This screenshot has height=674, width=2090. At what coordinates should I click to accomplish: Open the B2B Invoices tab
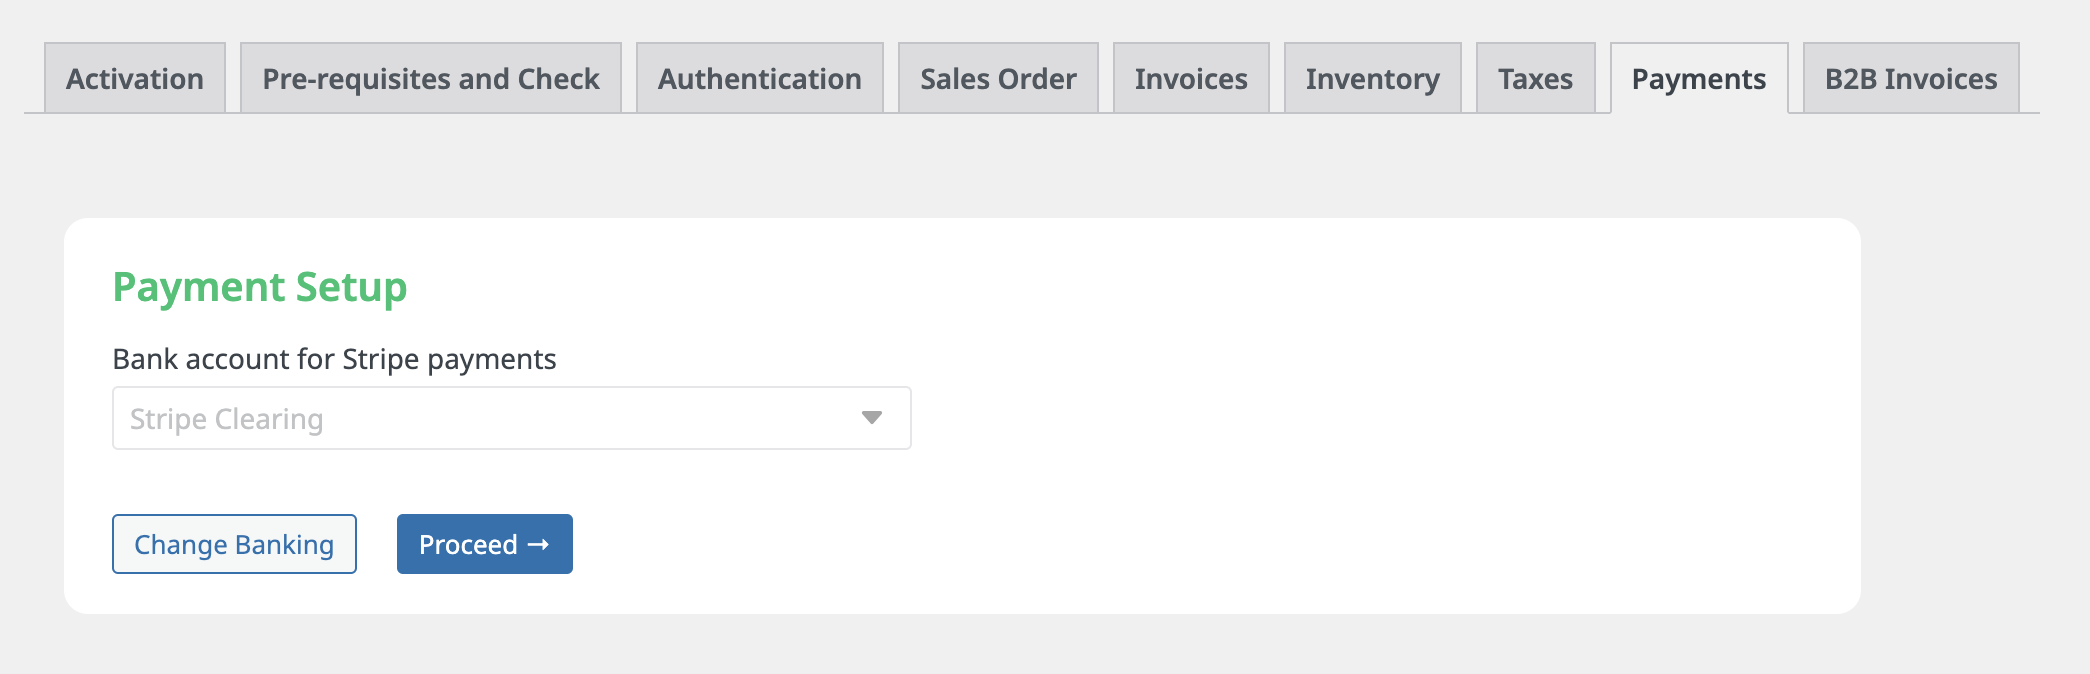click(x=1911, y=78)
